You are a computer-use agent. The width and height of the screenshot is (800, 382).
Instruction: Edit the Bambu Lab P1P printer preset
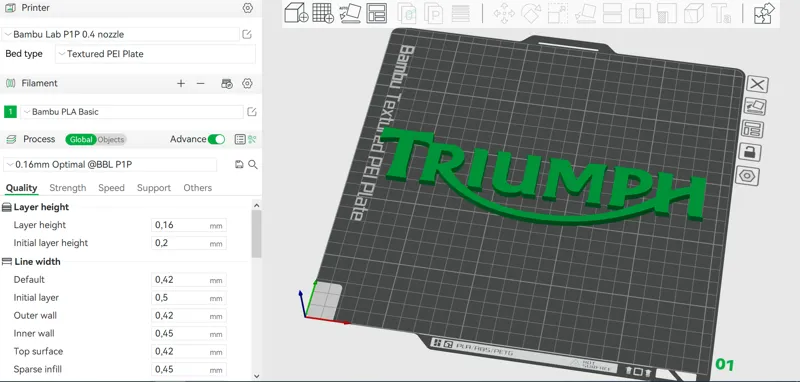pos(247,35)
